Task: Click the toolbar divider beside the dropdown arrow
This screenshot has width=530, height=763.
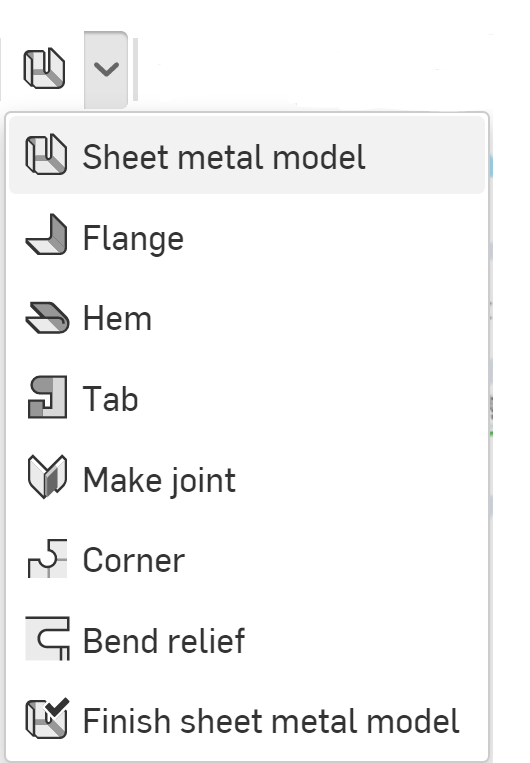Action: click(x=135, y=69)
